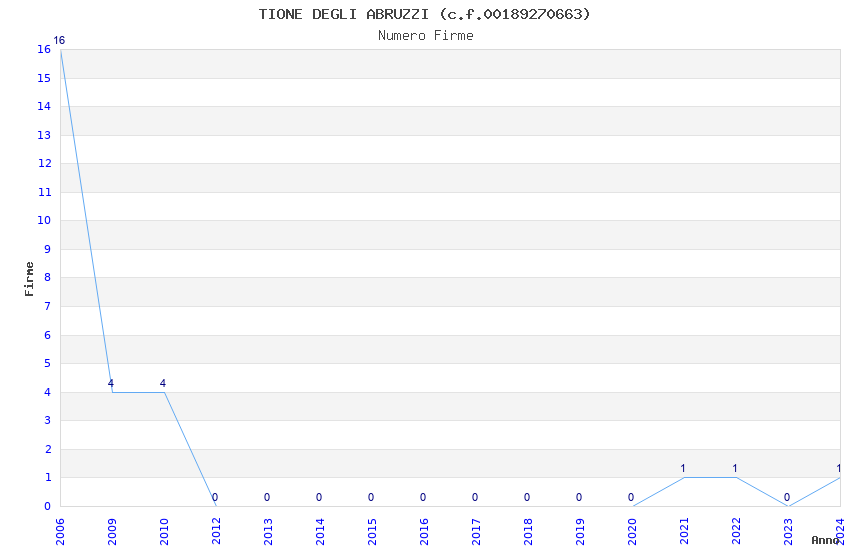Screen dimensions: 850x550
Task: Click the data label 0 above 2017
Action: click(475, 497)
